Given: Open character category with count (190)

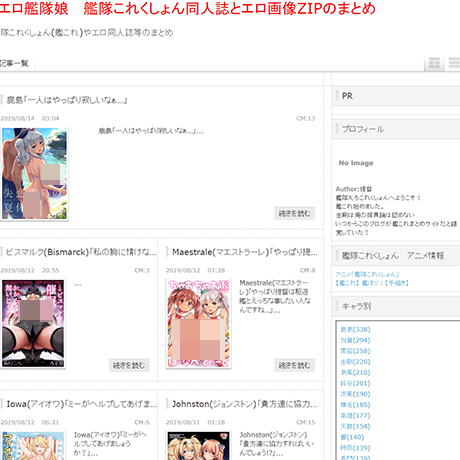Looking at the screenshot, I should (355, 394).
